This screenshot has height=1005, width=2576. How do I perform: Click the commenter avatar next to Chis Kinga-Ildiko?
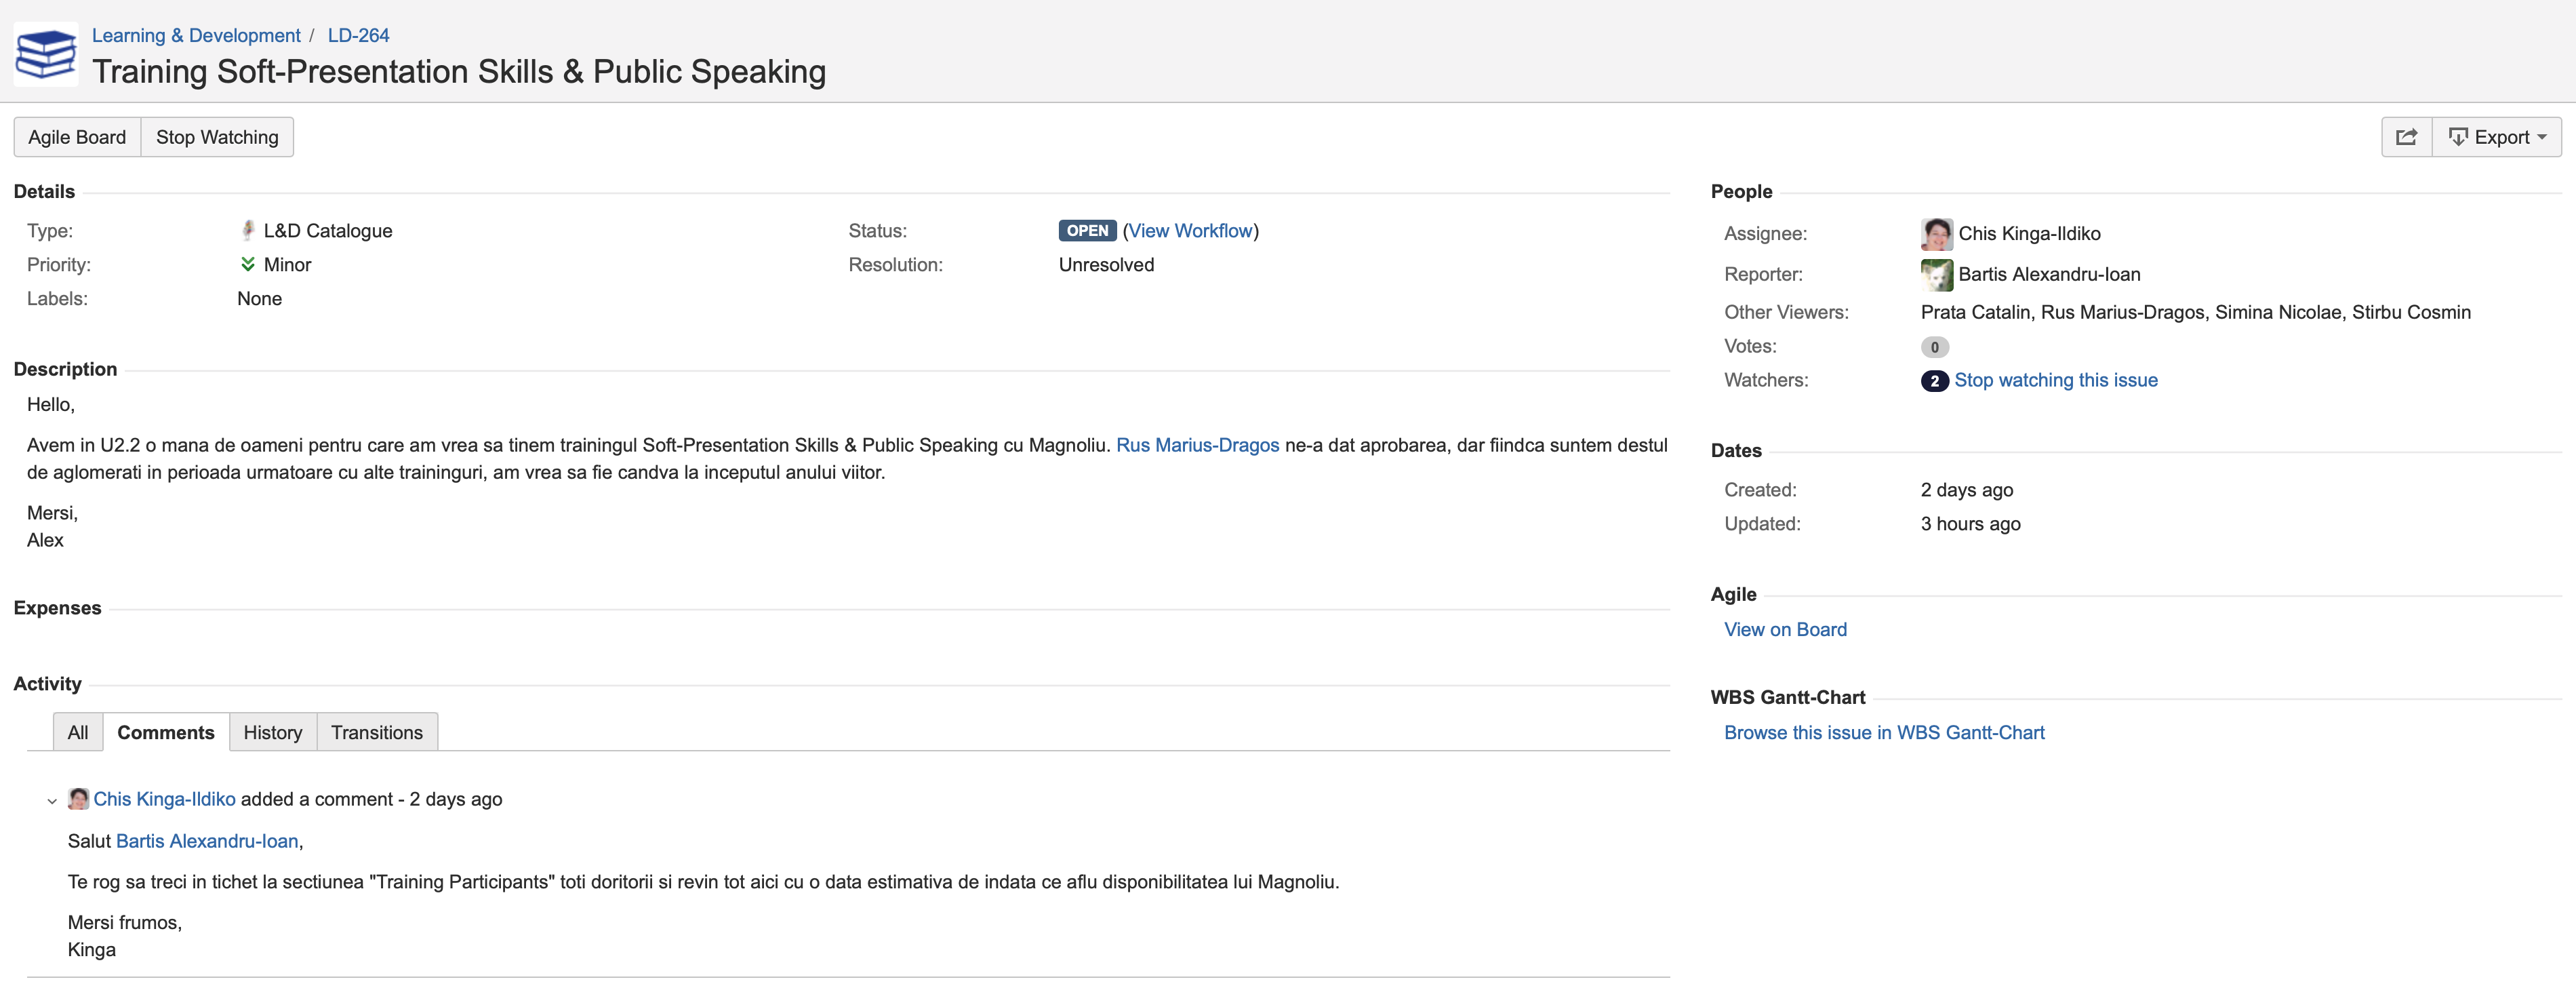[78, 799]
